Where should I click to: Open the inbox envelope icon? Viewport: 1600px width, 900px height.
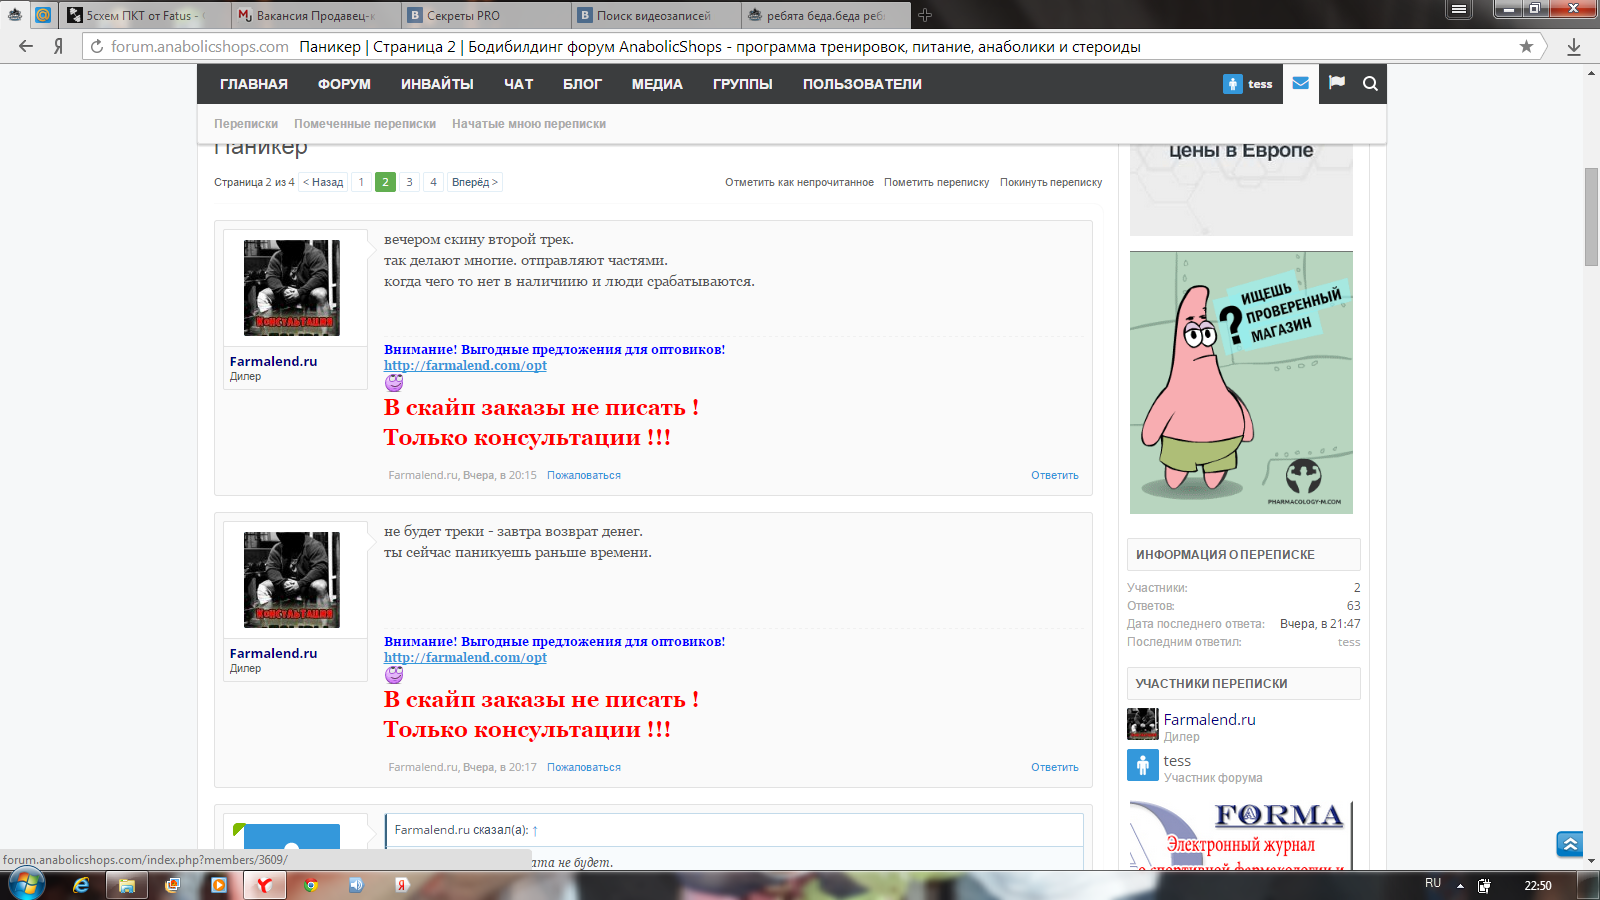pyautogui.click(x=1300, y=84)
